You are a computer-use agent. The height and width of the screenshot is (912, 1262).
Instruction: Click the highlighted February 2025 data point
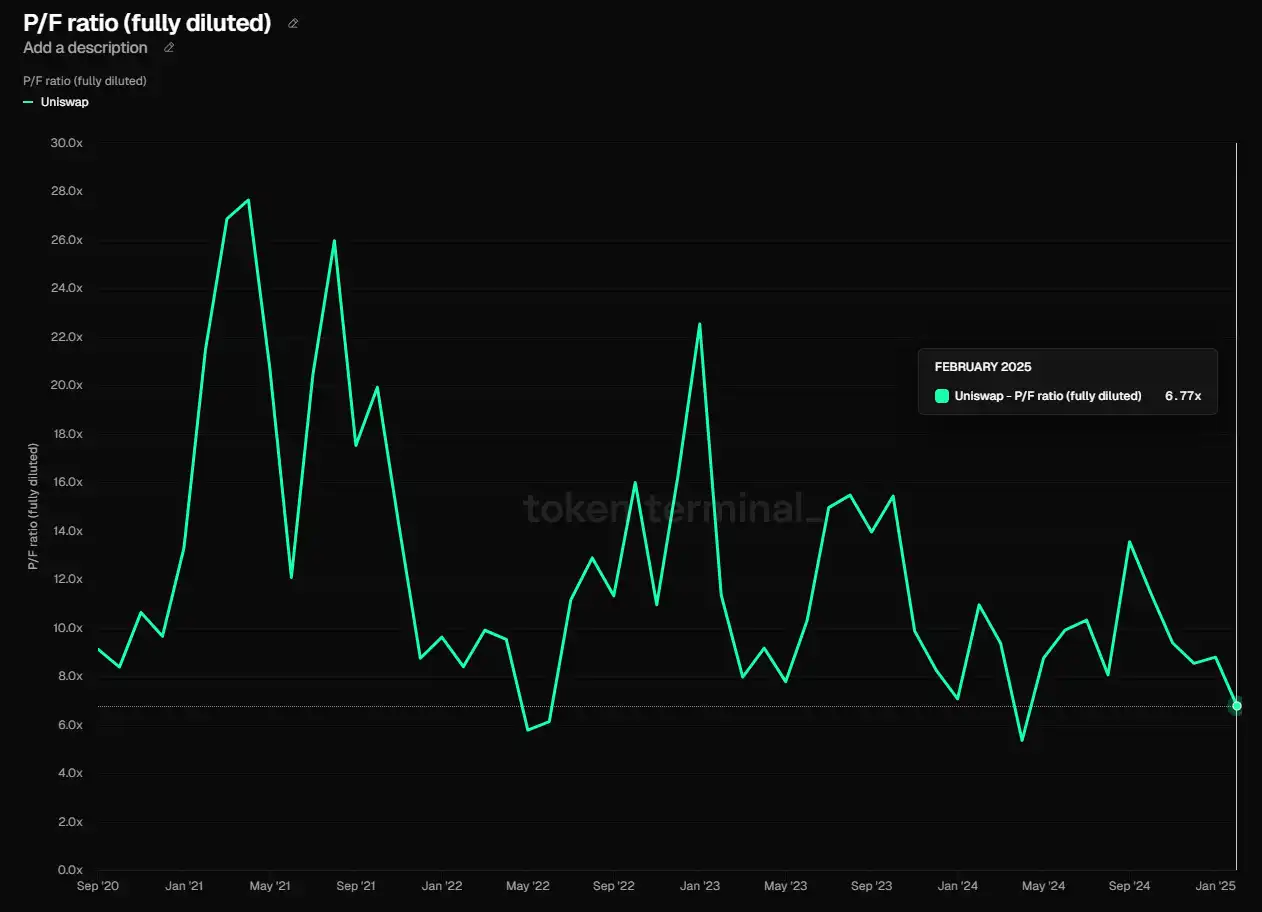[x=1237, y=706]
